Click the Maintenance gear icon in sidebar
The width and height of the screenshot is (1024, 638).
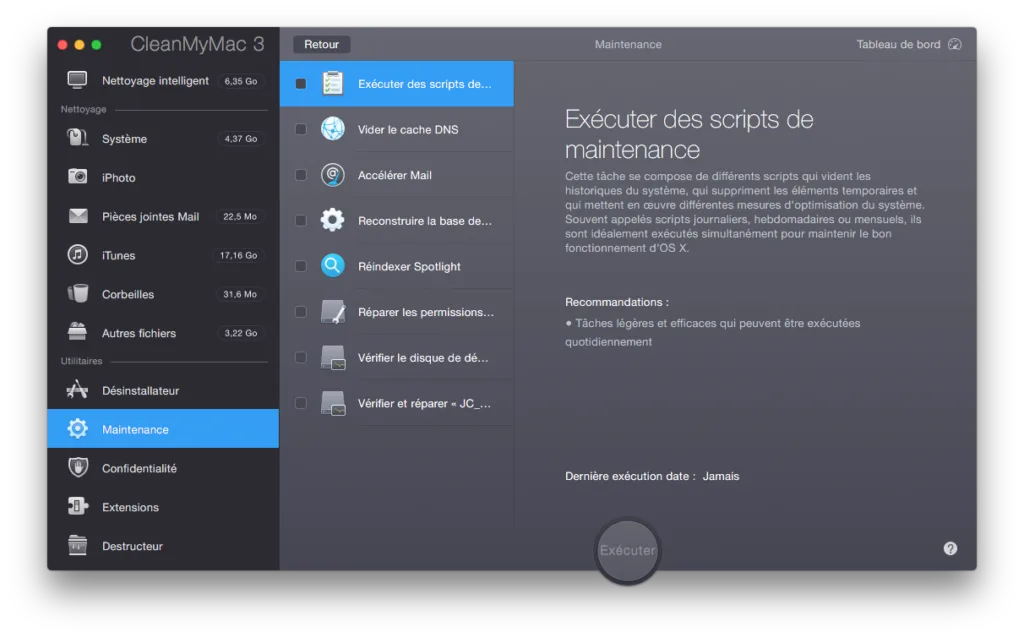[x=77, y=428]
